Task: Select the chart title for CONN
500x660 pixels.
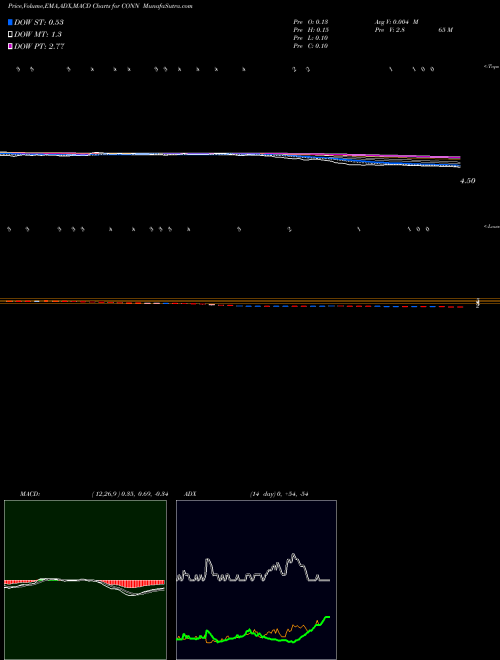Action: 100,6
